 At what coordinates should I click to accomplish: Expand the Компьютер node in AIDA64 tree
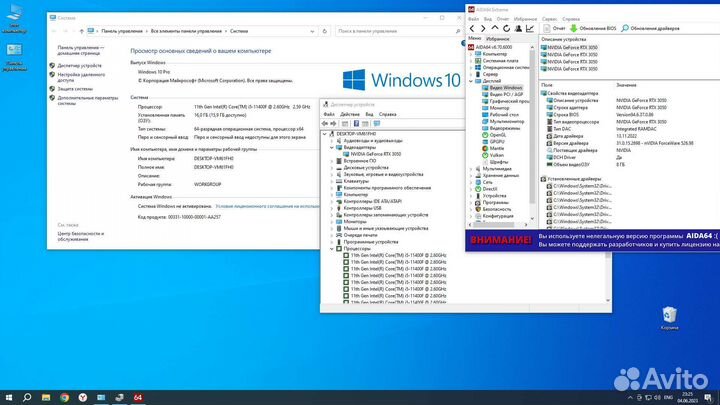coord(471,54)
